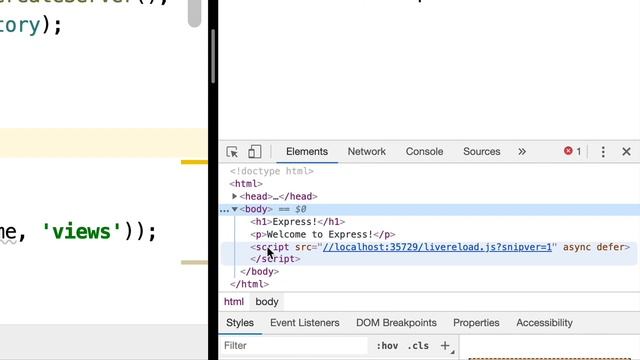
Task: Open the Console tab
Action: click(x=424, y=151)
